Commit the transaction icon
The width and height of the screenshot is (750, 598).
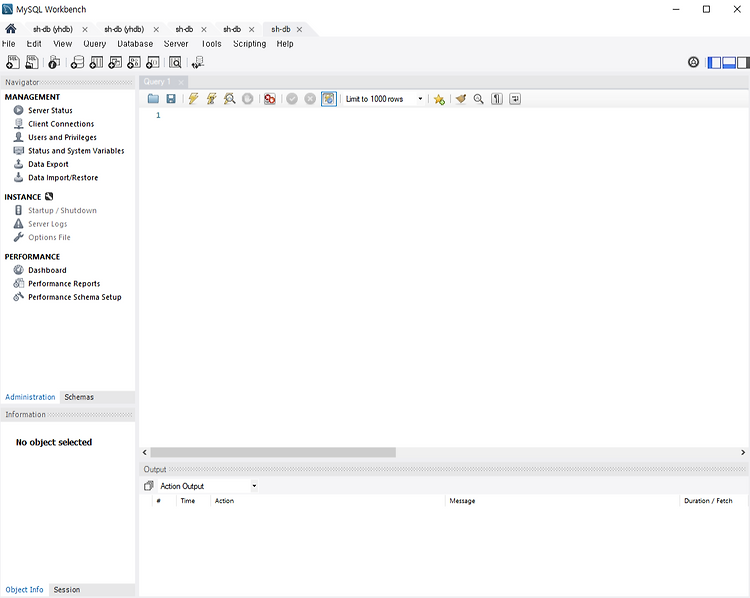click(292, 99)
